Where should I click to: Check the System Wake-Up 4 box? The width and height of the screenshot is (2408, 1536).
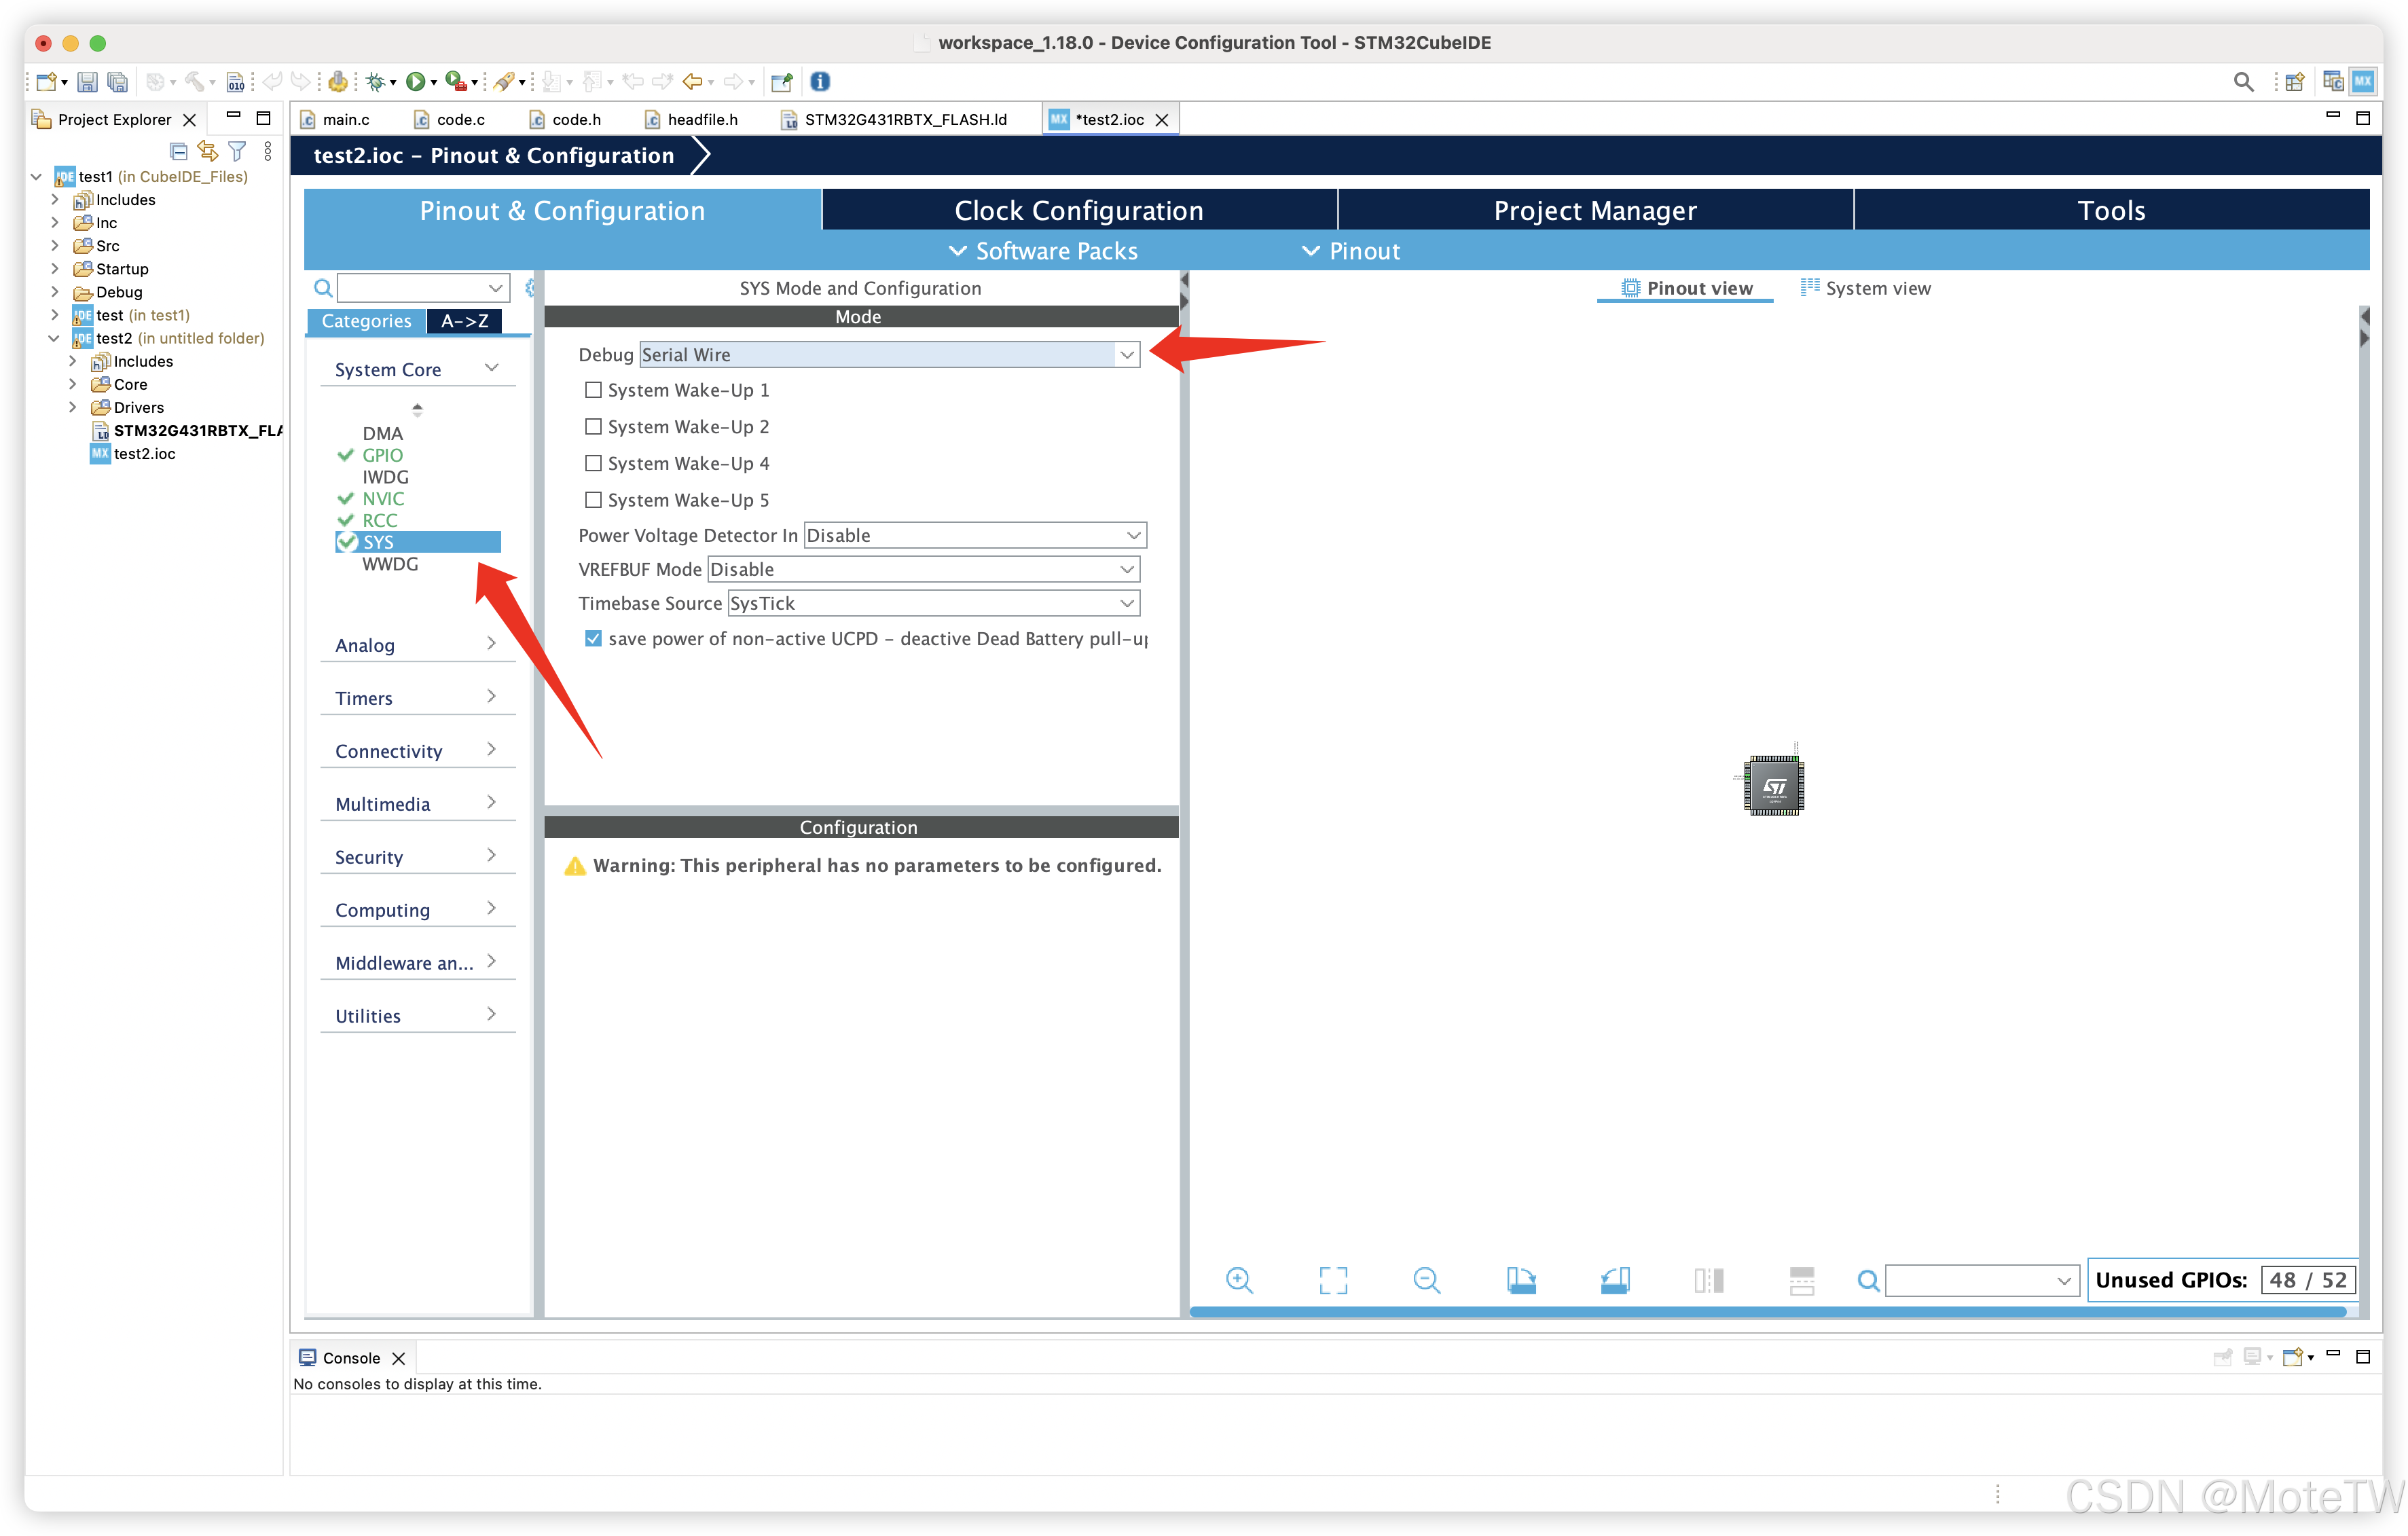click(593, 463)
